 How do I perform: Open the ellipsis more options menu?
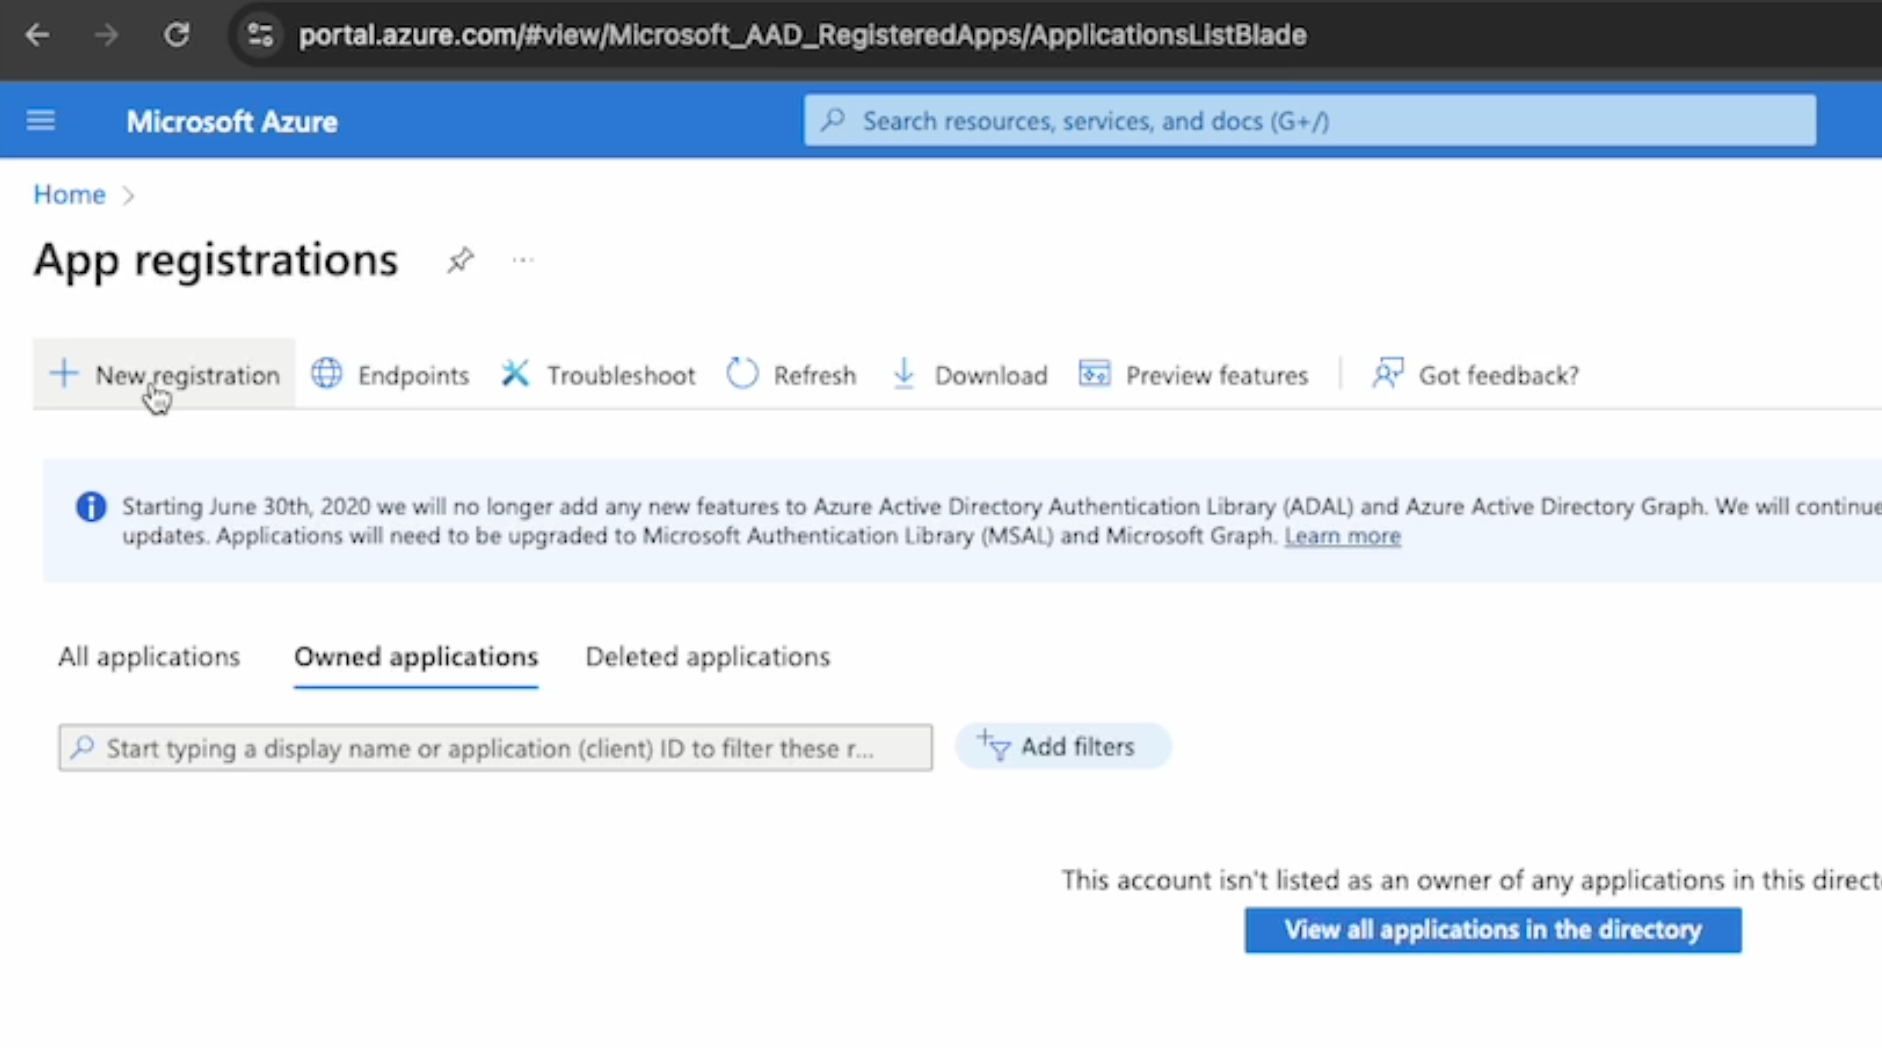pos(522,261)
